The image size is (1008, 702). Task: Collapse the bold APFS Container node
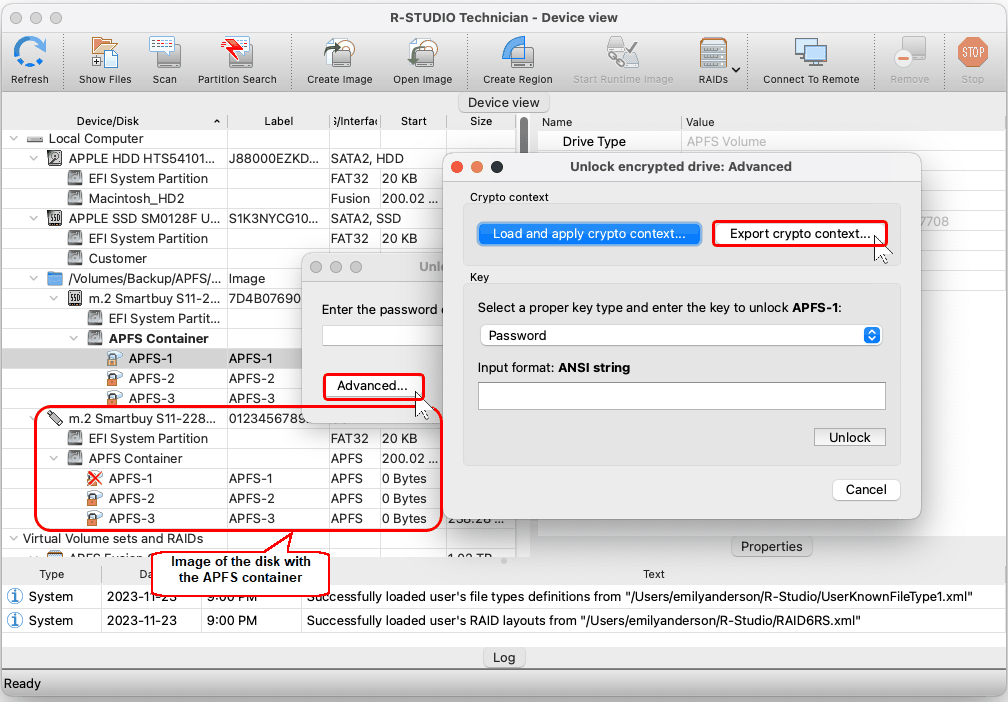tap(74, 338)
